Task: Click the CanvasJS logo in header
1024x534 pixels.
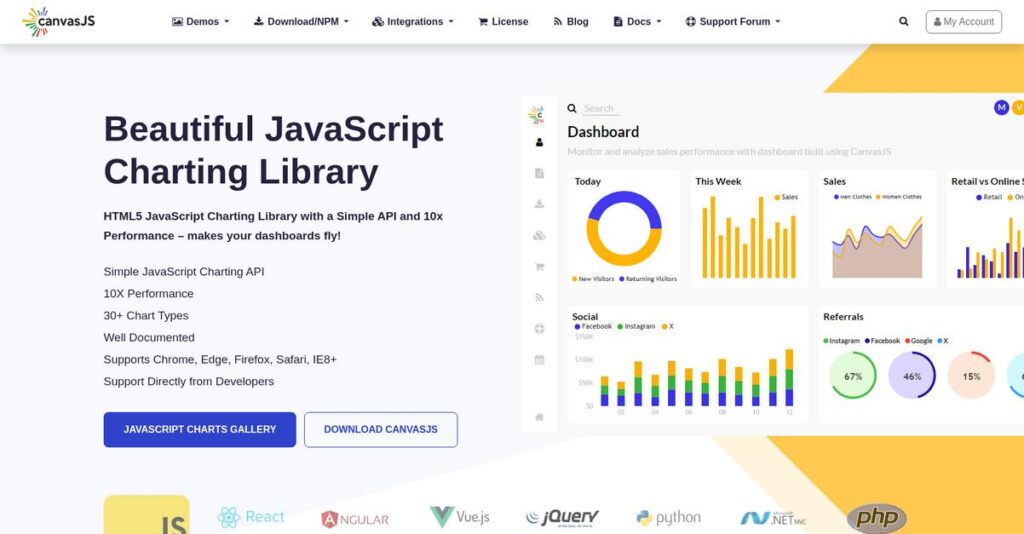Action: coord(59,22)
